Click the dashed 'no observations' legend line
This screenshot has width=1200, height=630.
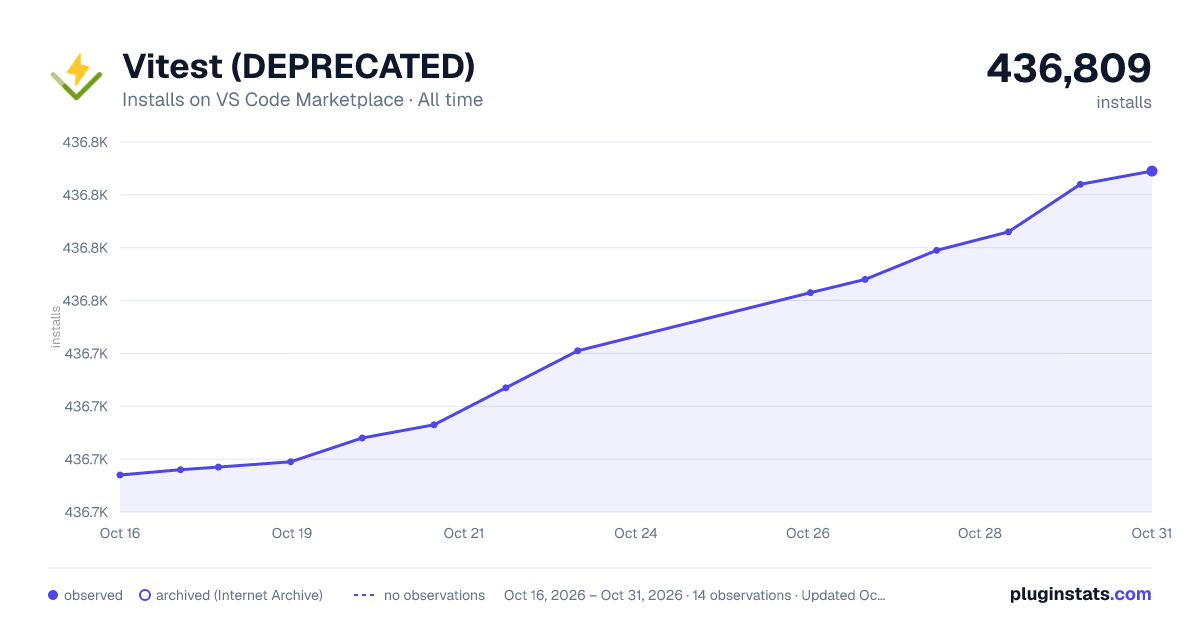[x=364, y=595]
